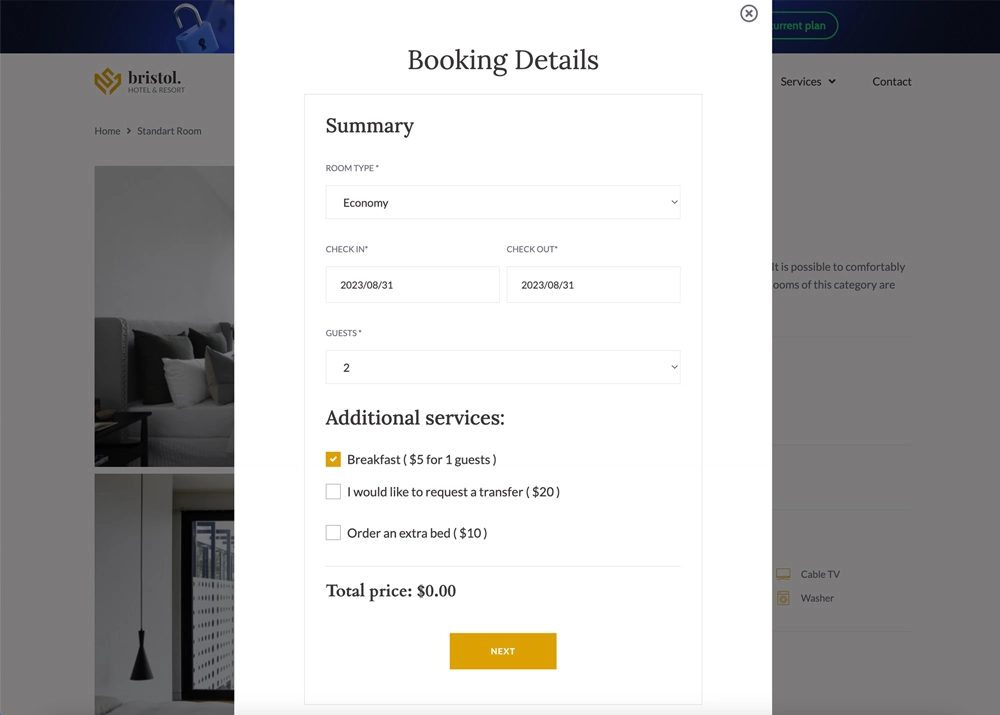
Task: Click the top room photo thumbnail
Action: tap(163, 315)
